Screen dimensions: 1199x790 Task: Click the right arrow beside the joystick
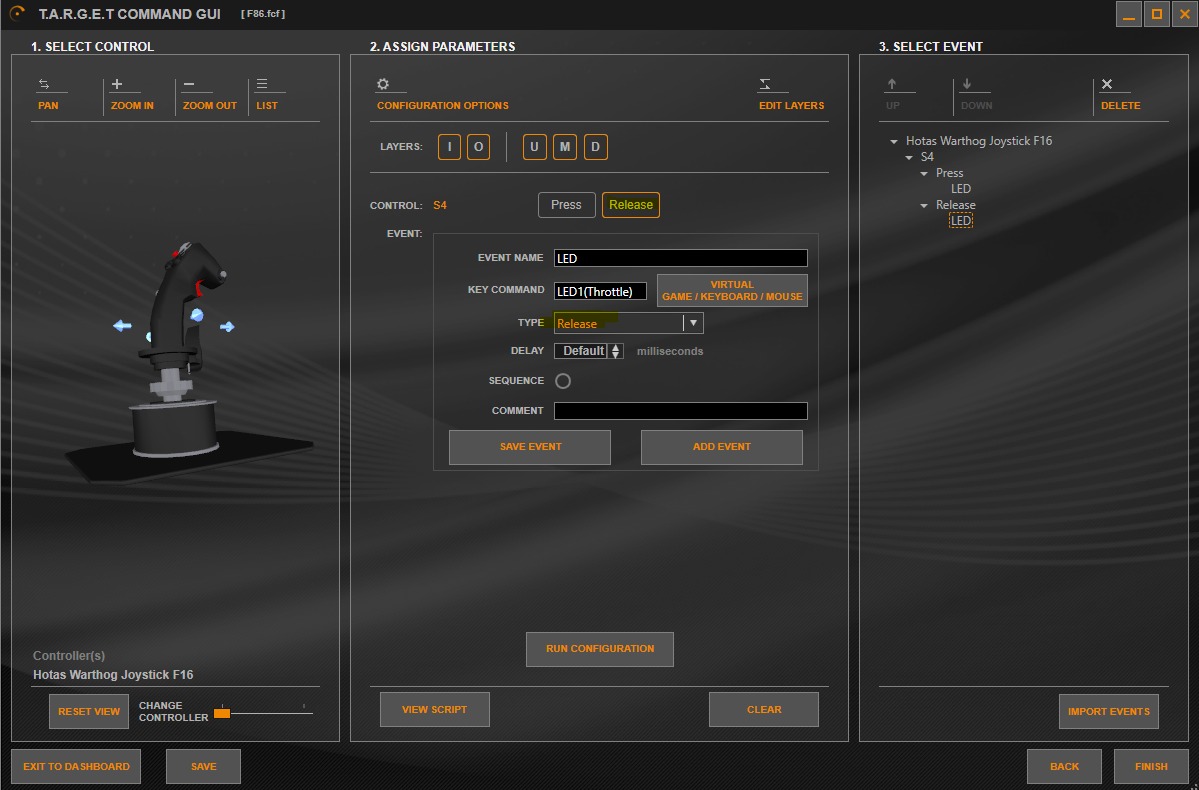pyautogui.click(x=228, y=327)
